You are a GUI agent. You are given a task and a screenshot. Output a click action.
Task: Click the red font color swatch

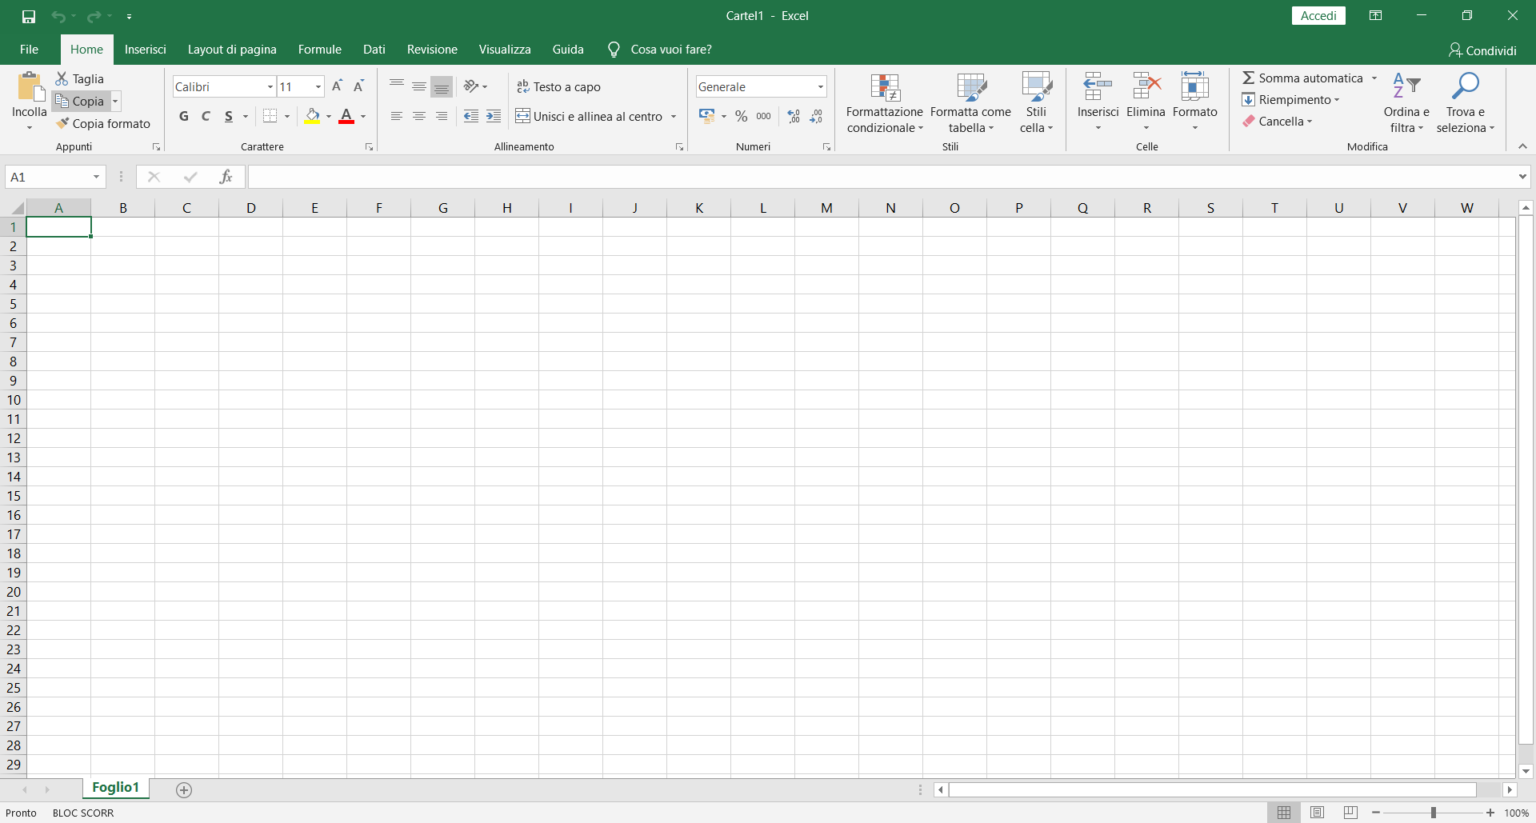[x=346, y=121]
